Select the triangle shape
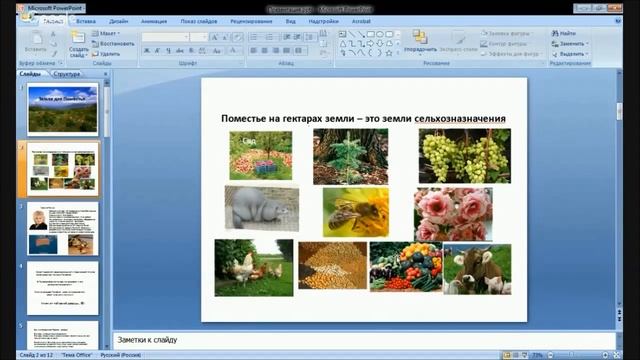 click(x=342, y=44)
